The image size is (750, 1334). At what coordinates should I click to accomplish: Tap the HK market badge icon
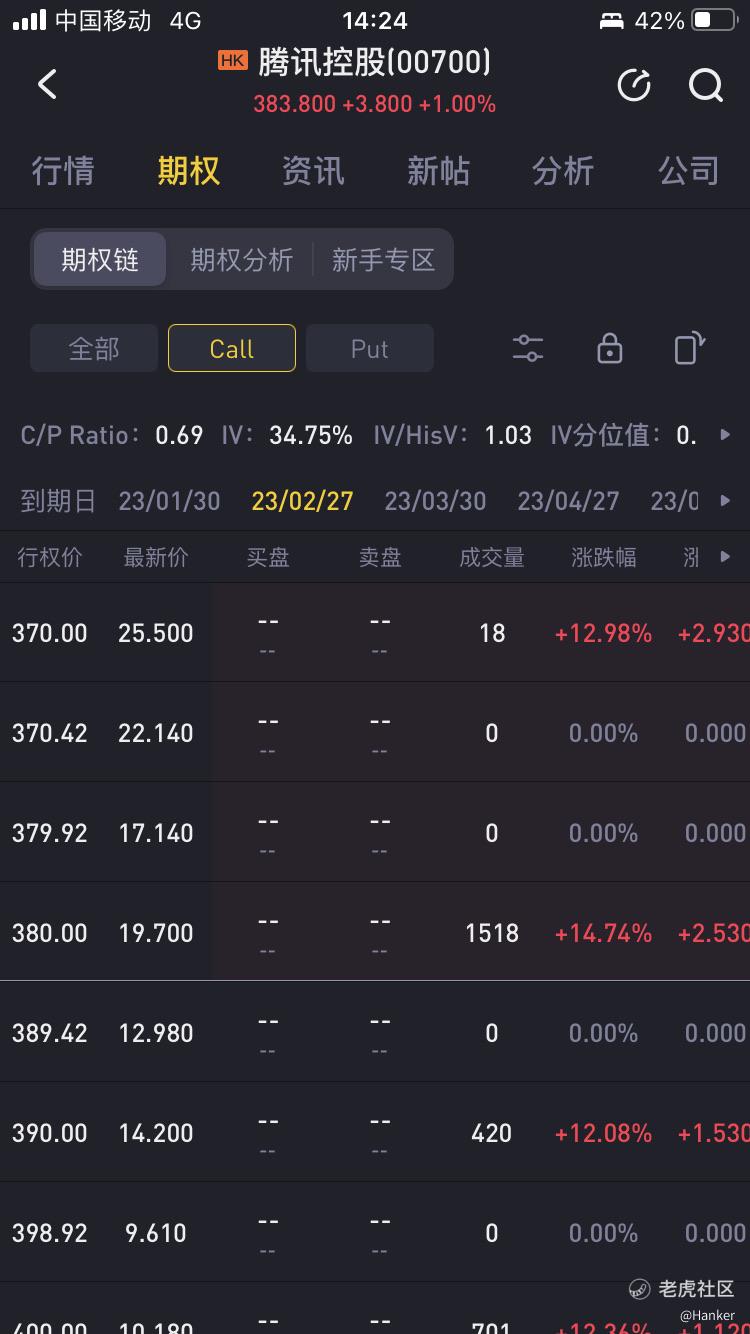pos(232,61)
